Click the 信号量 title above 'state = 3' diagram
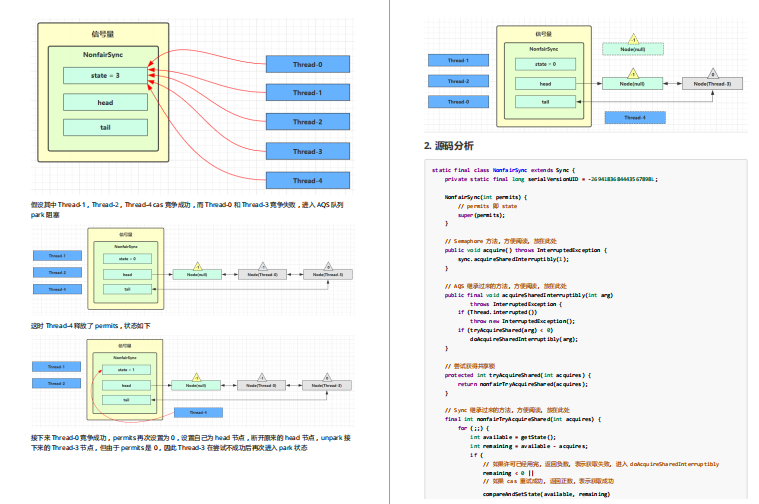 (103, 34)
